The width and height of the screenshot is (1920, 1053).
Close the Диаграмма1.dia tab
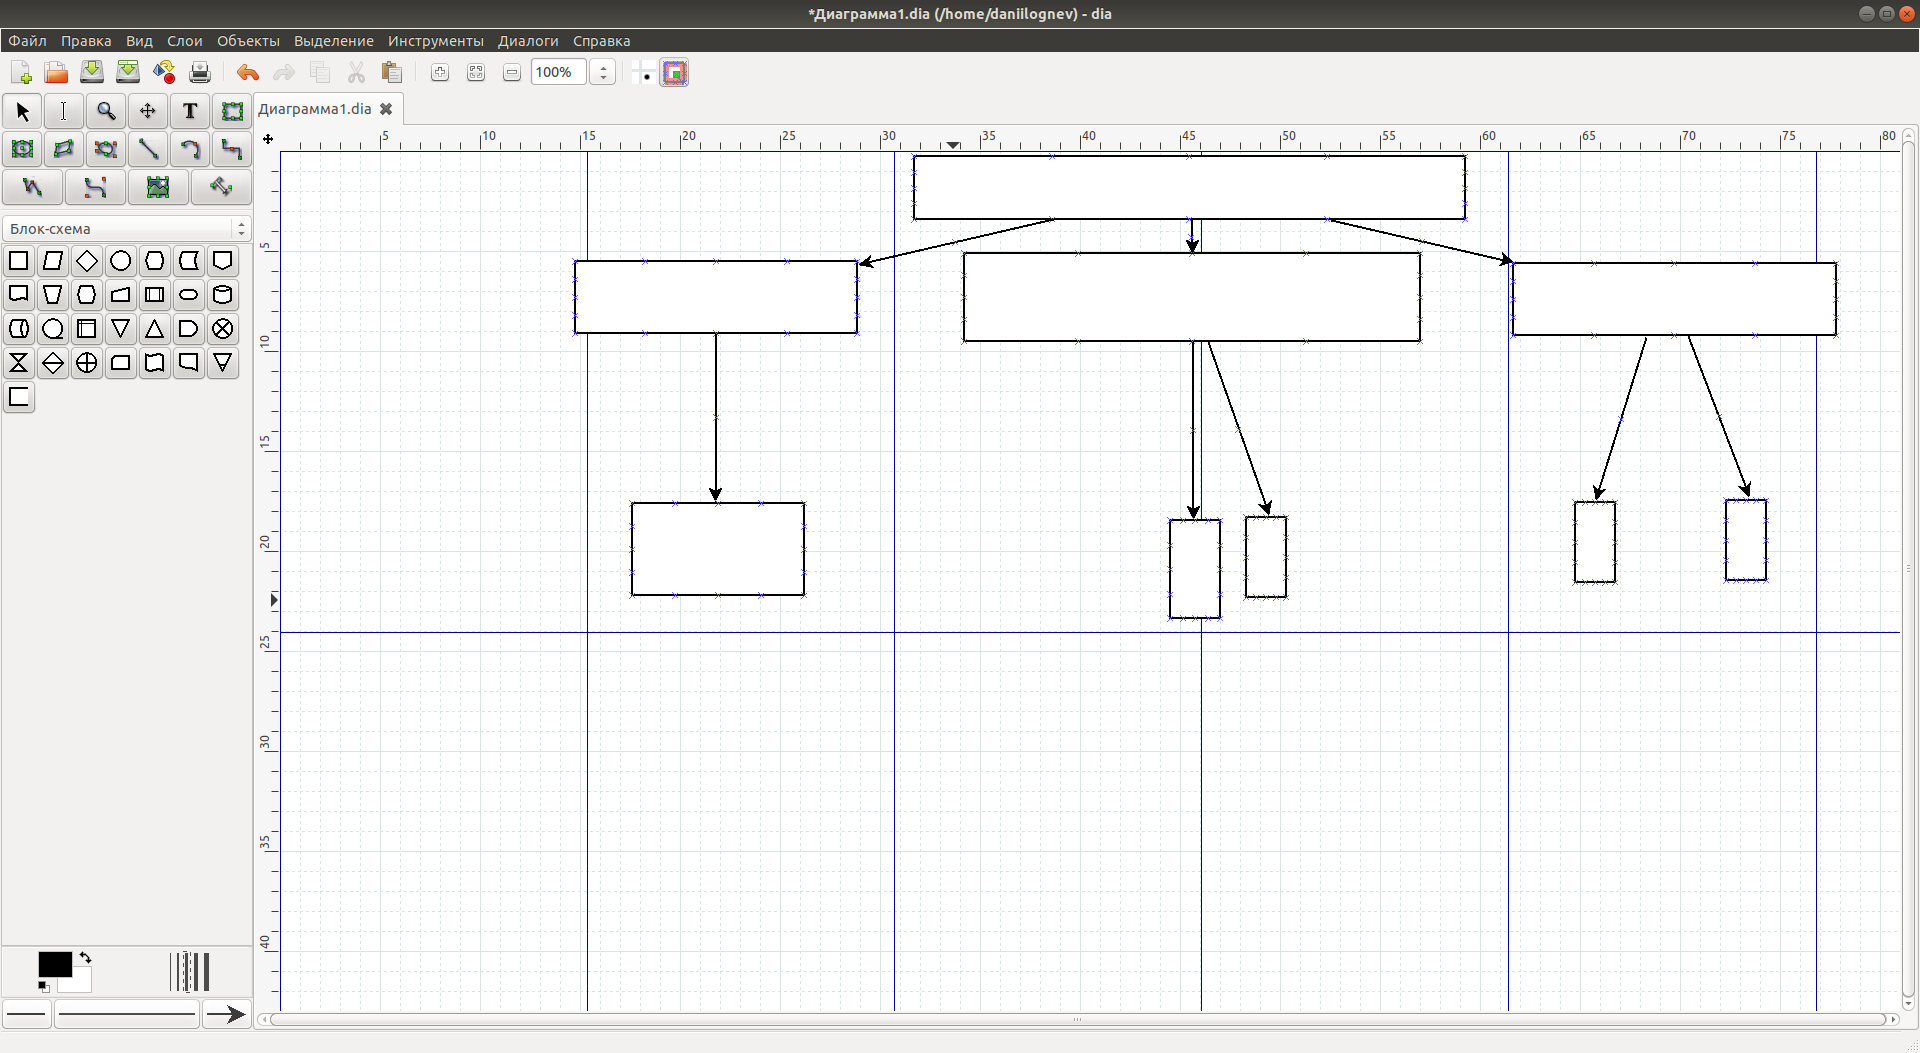[x=386, y=109]
